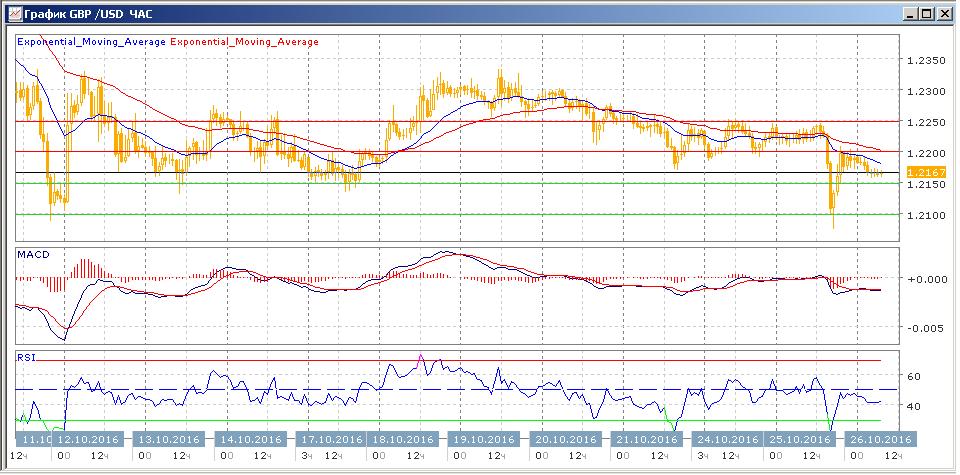Select the red Exponential_Moving_Average legend label
The image size is (960, 475).
246,42
